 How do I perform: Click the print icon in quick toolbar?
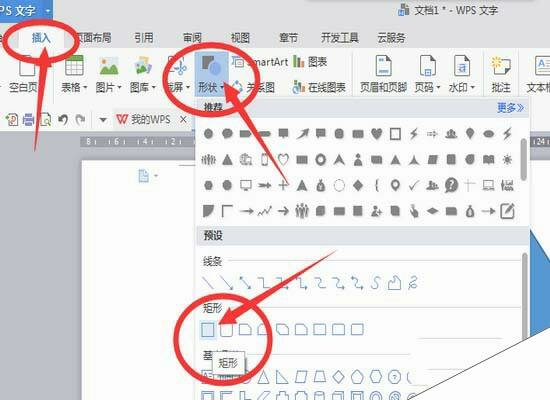(28, 120)
